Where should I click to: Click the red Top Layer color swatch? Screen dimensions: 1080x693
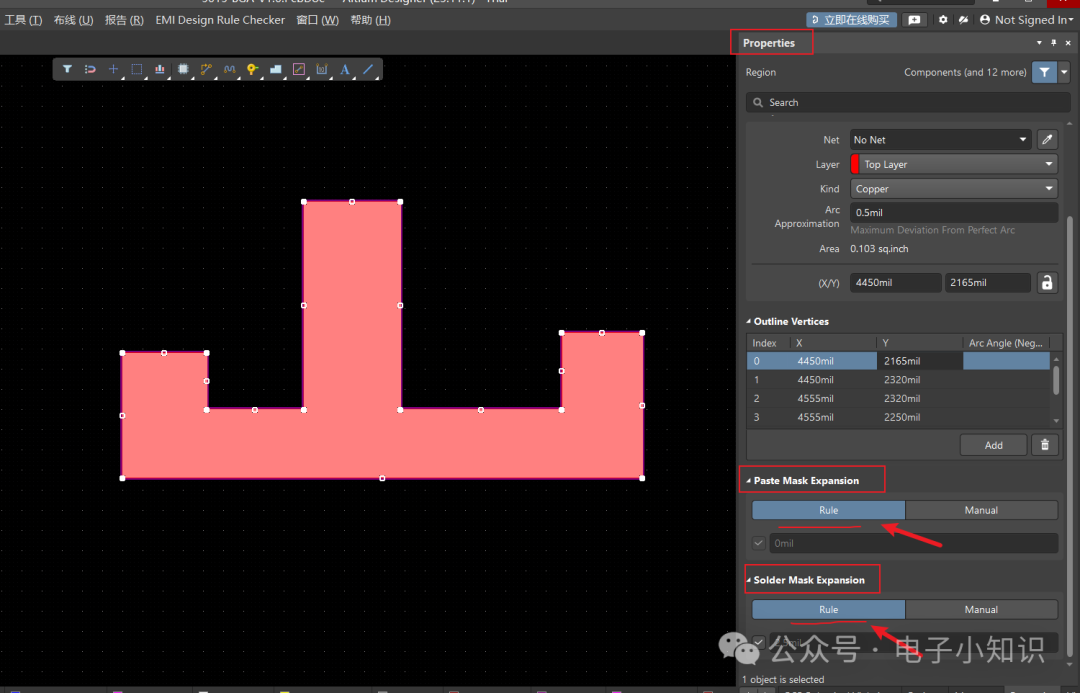click(x=855, y=165)
